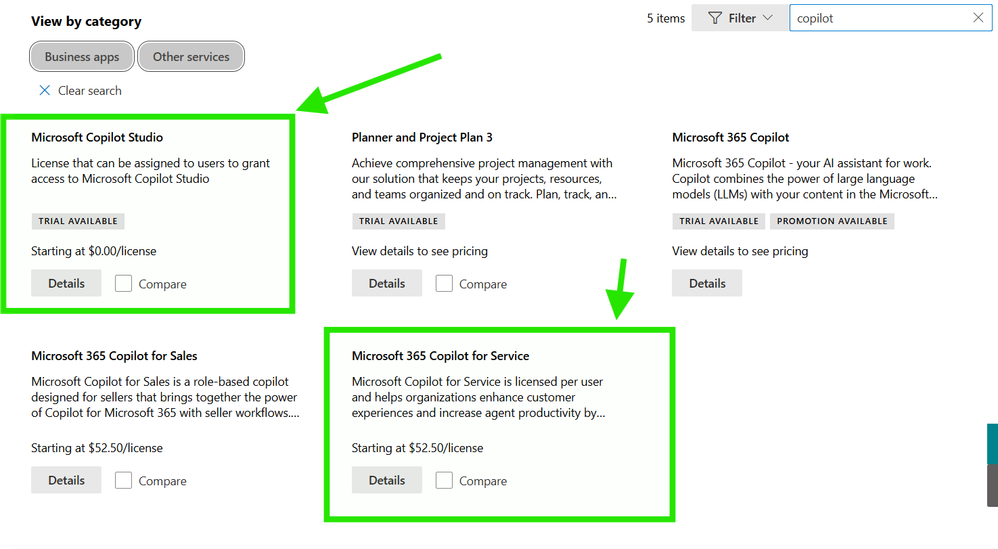Open Details for Microsoft 365 Copilot for Sales
This screenshot has height=549, width=998.
click(66, 480)
